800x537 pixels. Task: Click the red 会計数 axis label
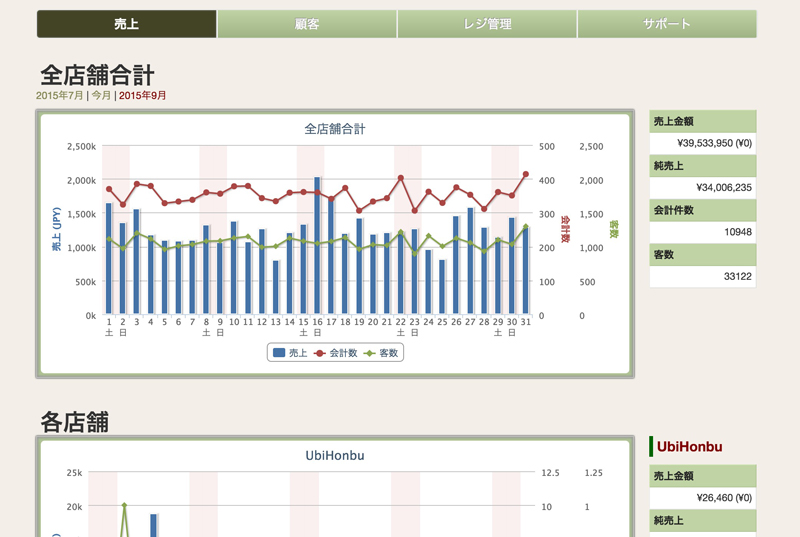click(565, 229)
